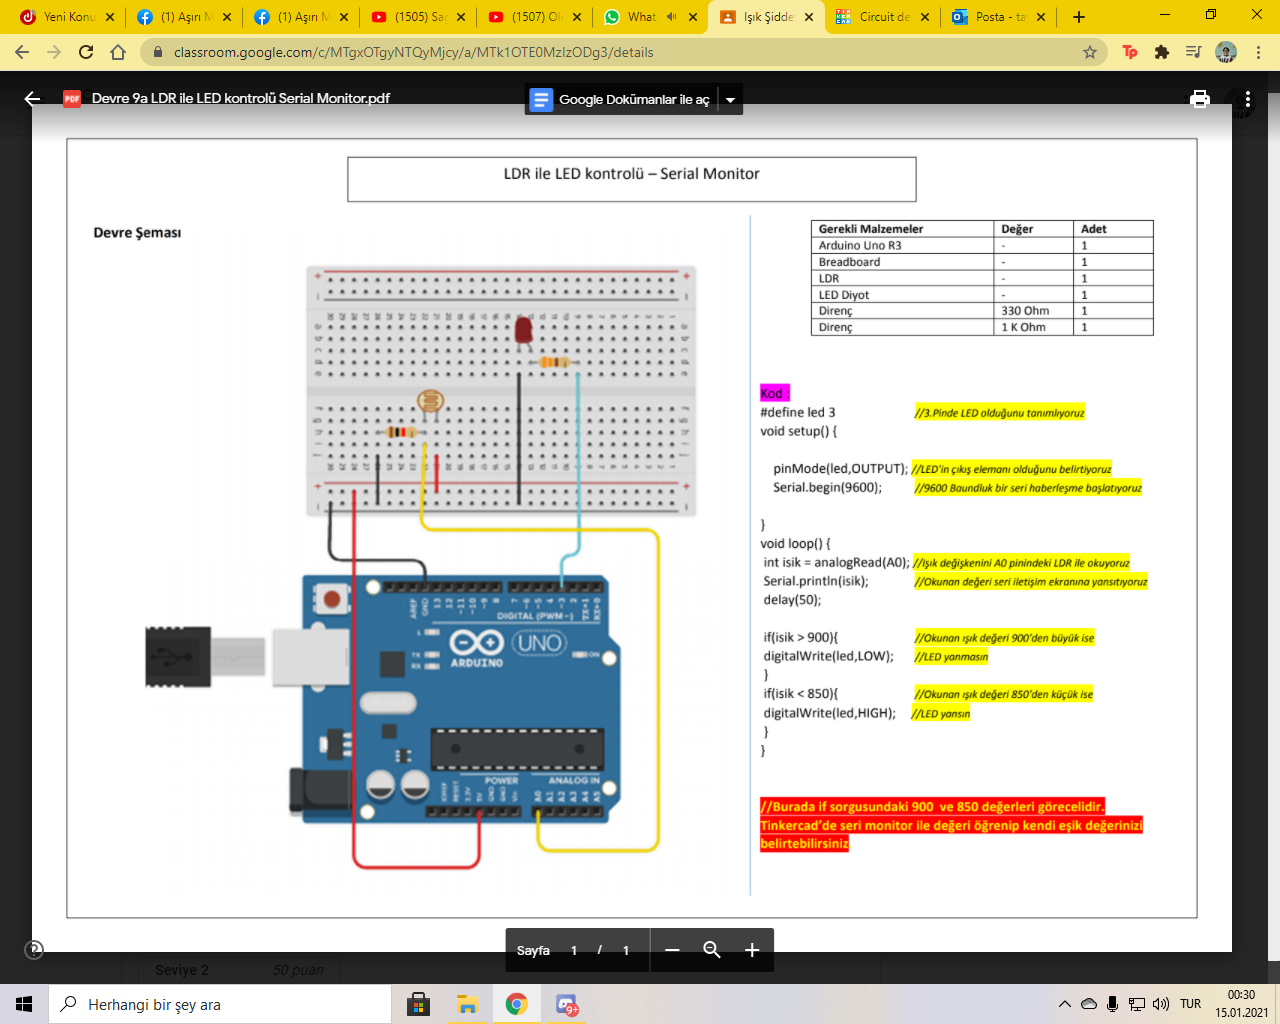
Task: Open the network tray icon
Action: 1137,1004
